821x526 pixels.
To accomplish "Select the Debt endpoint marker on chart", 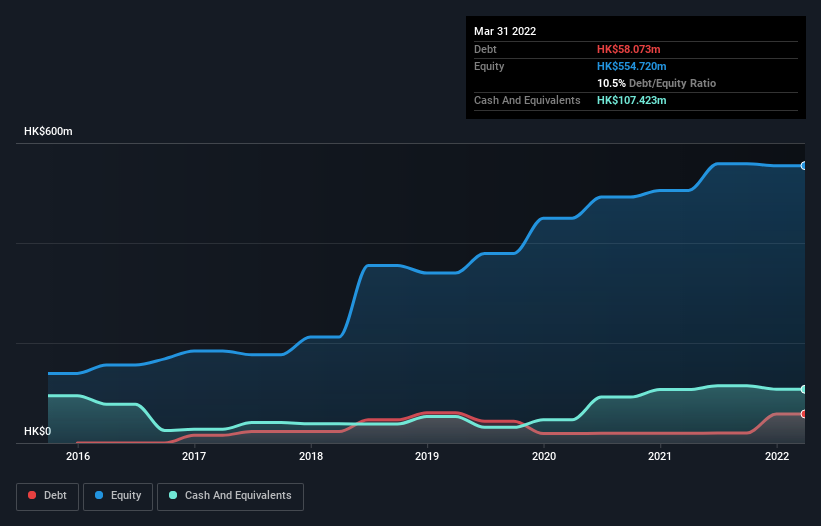I will click(x=804, y=414).
